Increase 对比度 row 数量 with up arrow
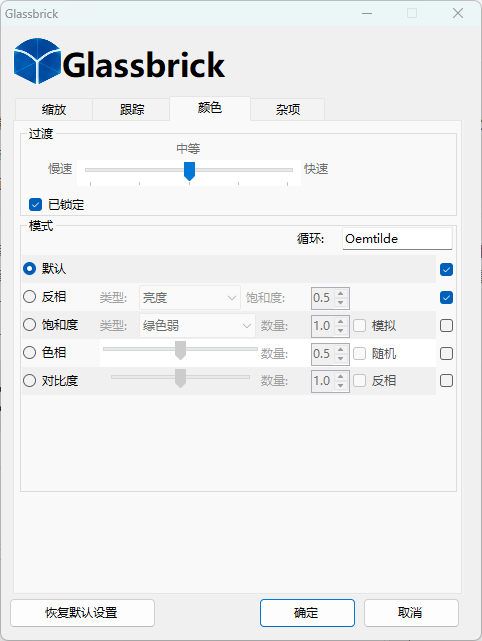Screen dimensions: 482x641 tap(341, 376)
